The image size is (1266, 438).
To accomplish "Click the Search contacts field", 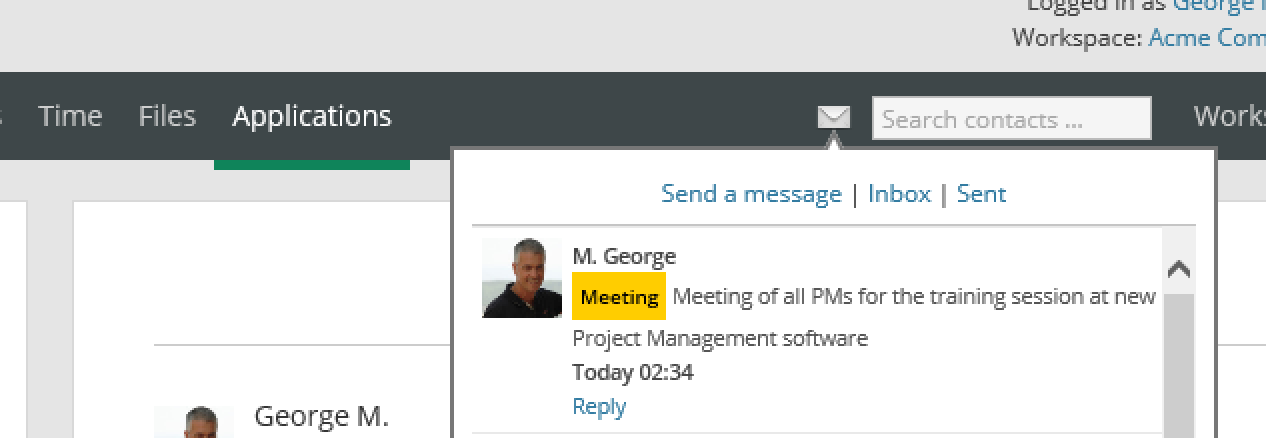I will (x=1011, y=119).
